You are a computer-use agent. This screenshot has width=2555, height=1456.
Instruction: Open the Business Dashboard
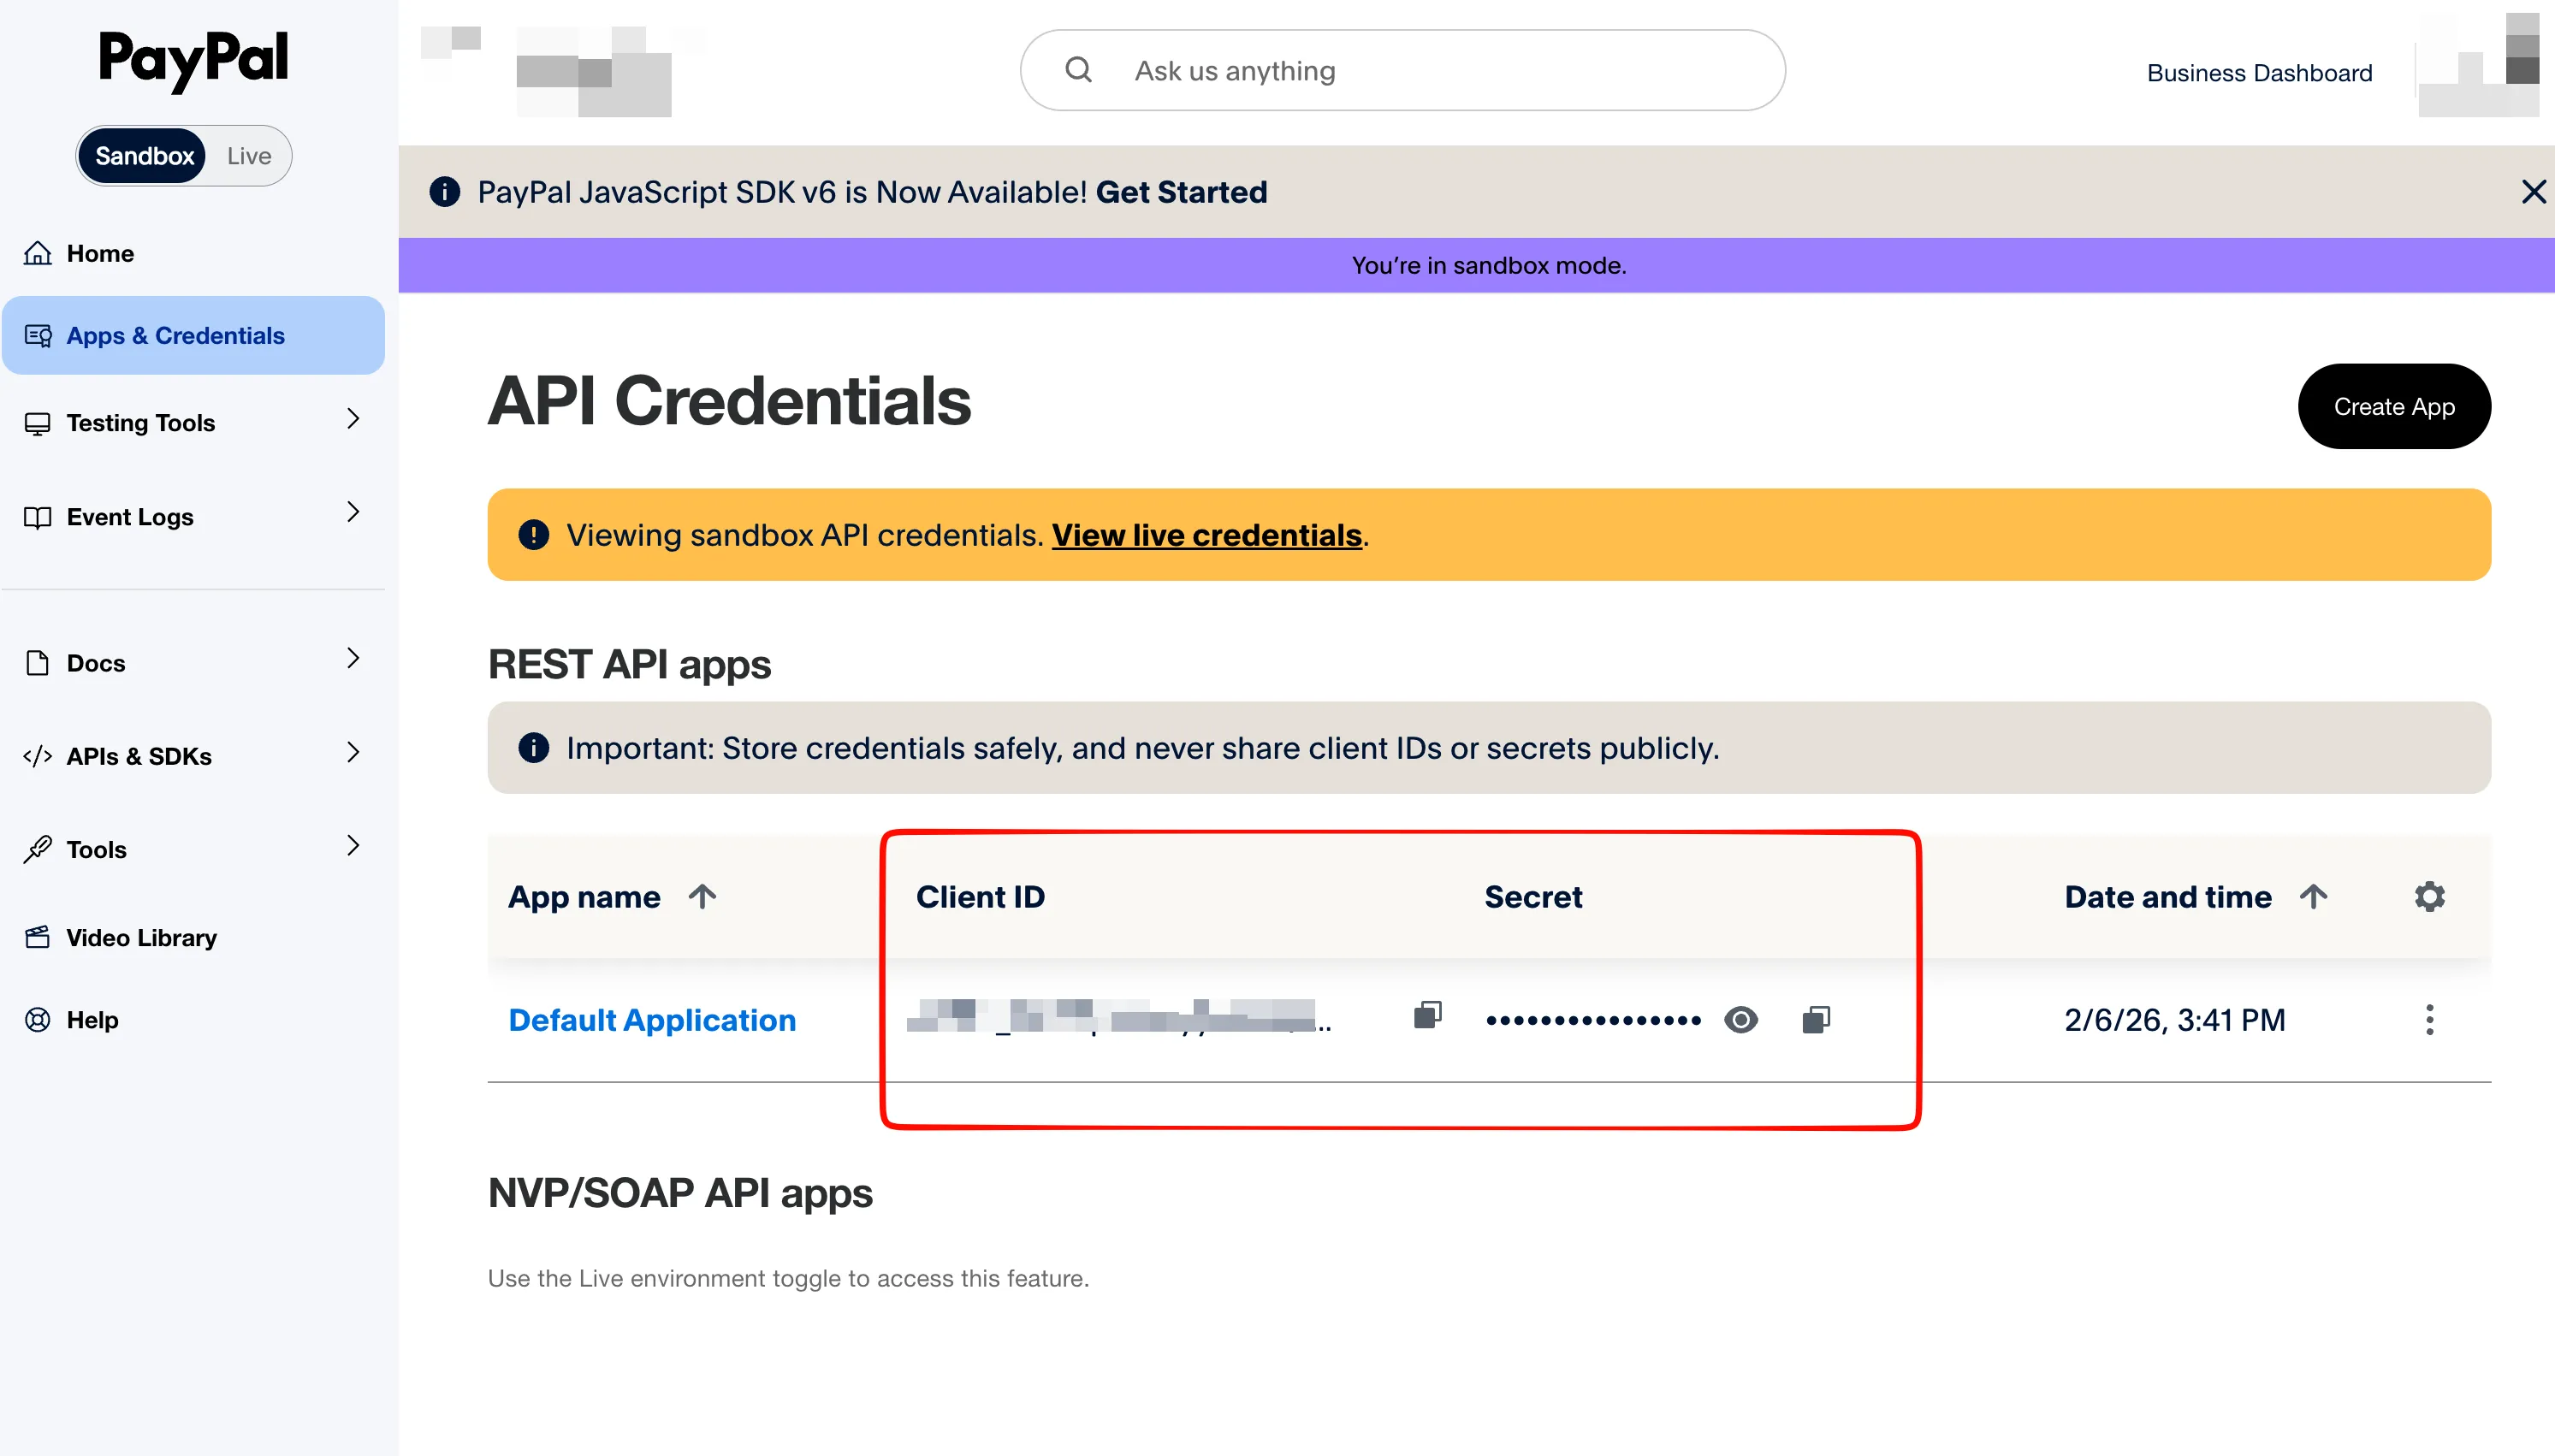2258,72
